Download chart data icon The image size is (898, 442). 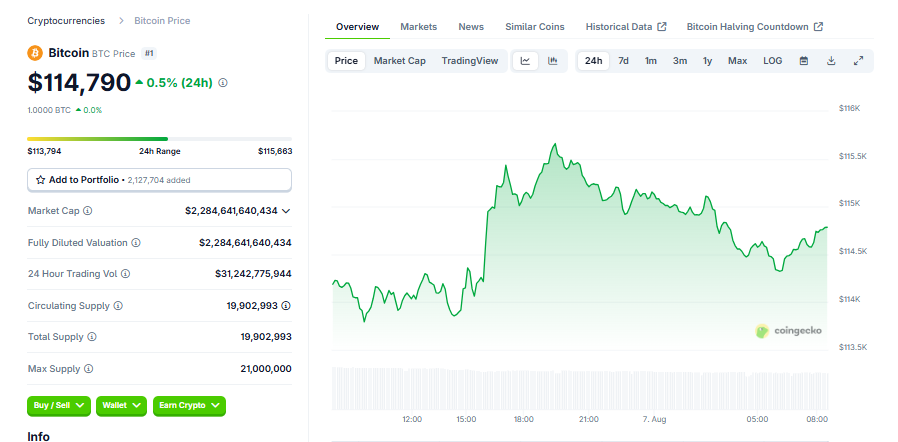coord(831,61)
